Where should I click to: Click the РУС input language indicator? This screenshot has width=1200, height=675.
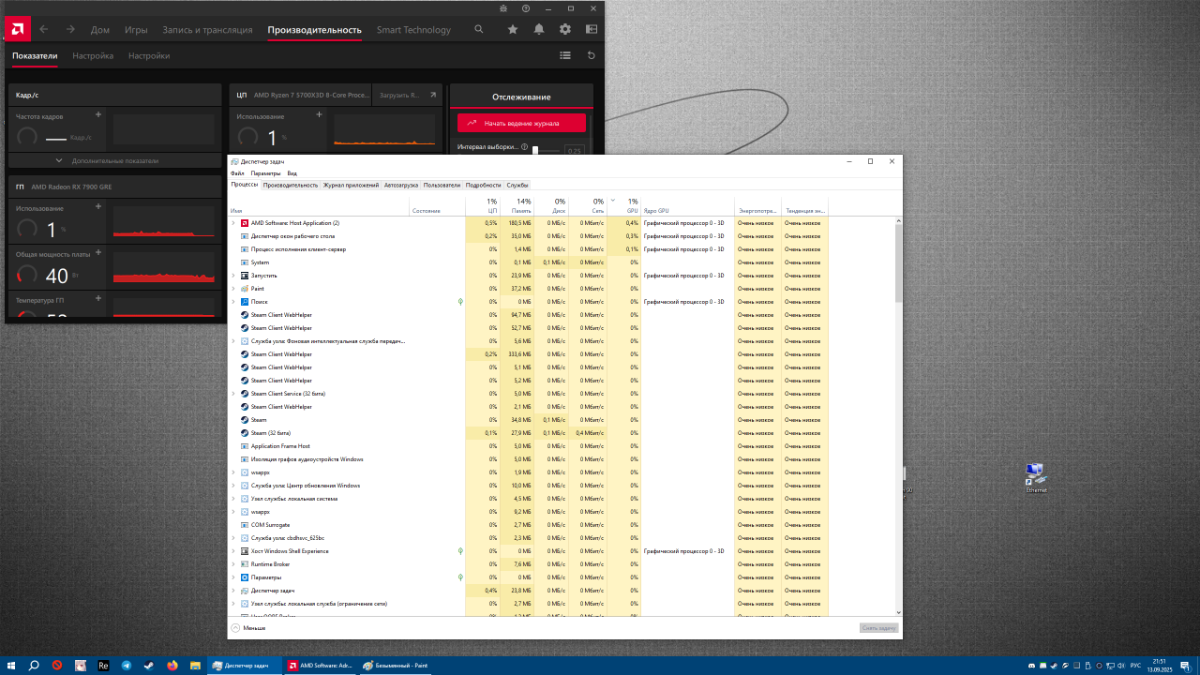click(1134, 665)
